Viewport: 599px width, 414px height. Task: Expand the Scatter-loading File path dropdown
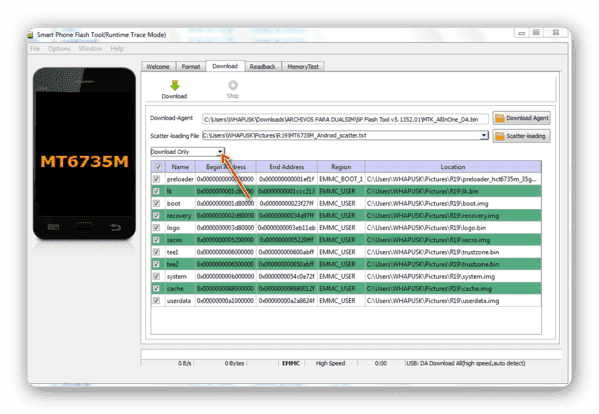click(x=484, y=136)
